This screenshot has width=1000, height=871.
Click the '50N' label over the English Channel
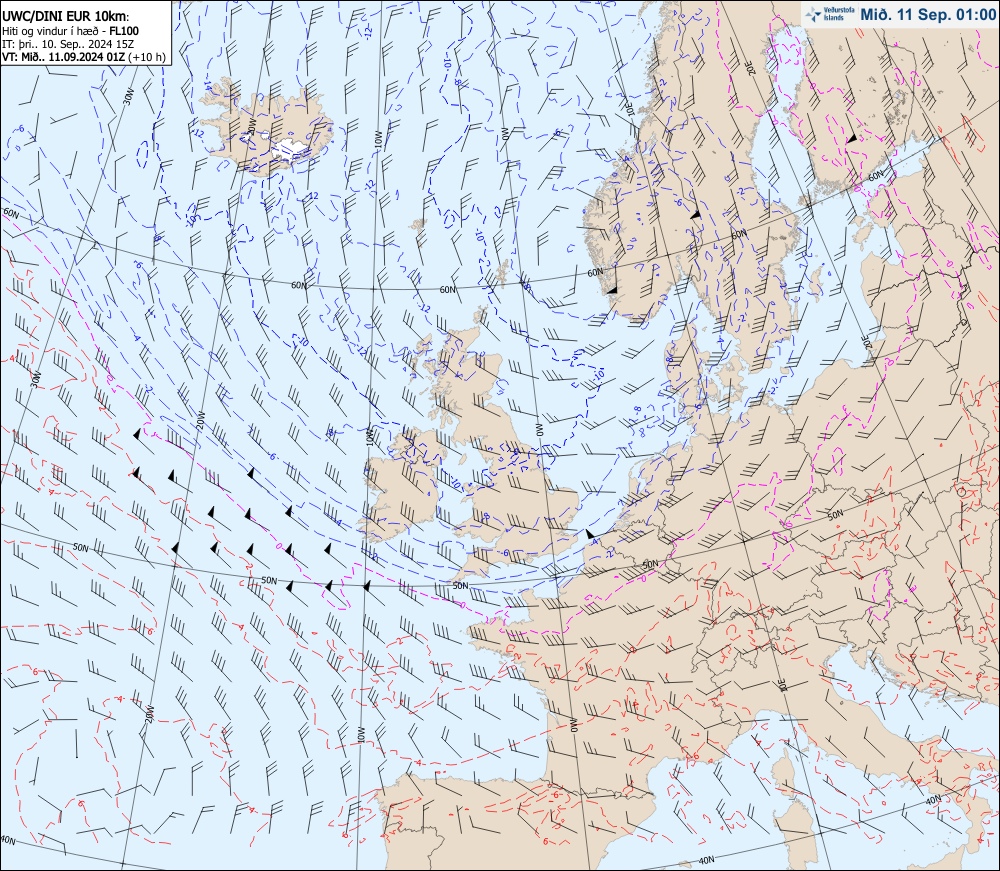click(x=460, y=585)
